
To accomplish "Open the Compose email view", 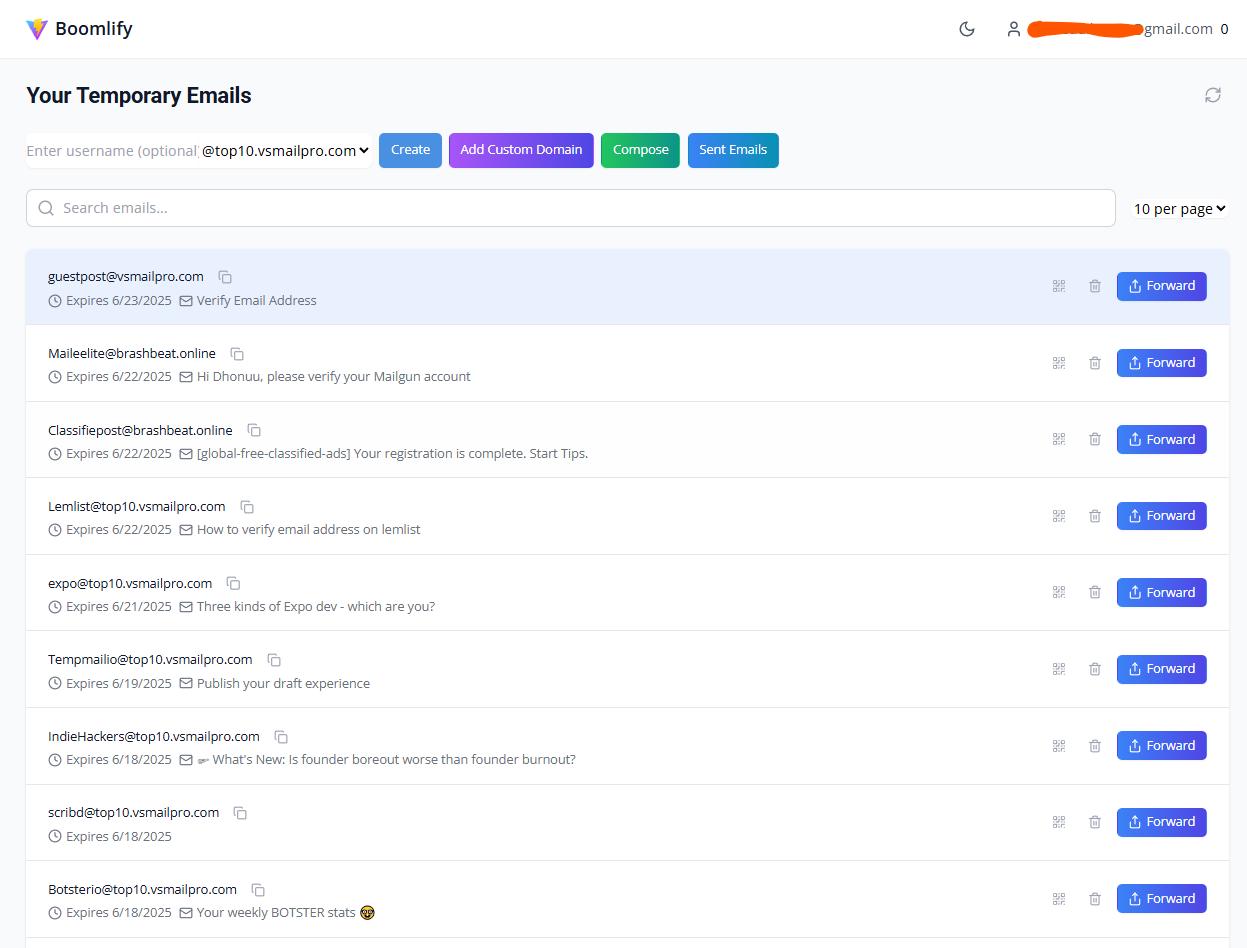I will click(640, 150).
